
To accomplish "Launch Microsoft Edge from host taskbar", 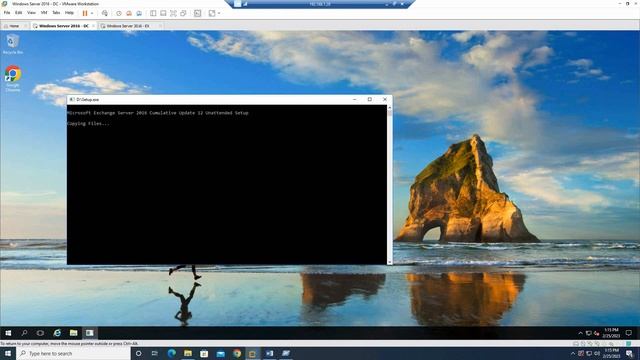I will coord(171,353).
